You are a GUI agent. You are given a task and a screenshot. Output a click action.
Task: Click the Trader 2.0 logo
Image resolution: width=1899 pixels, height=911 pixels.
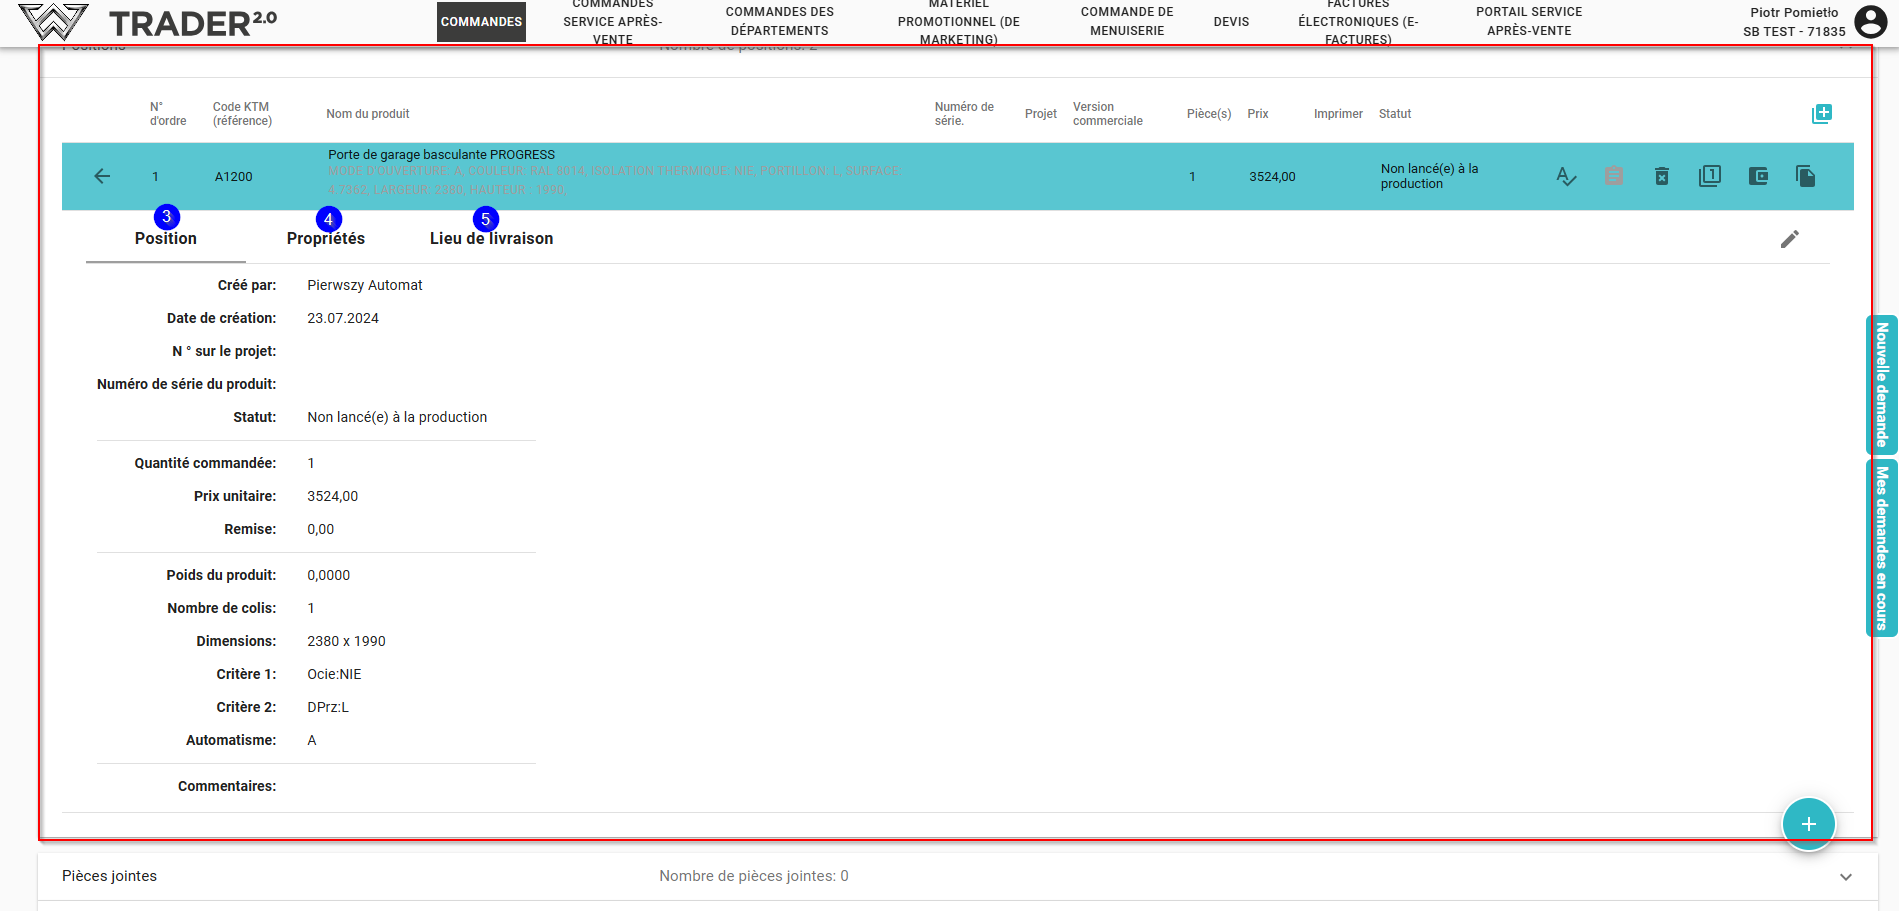click(148, 22)
